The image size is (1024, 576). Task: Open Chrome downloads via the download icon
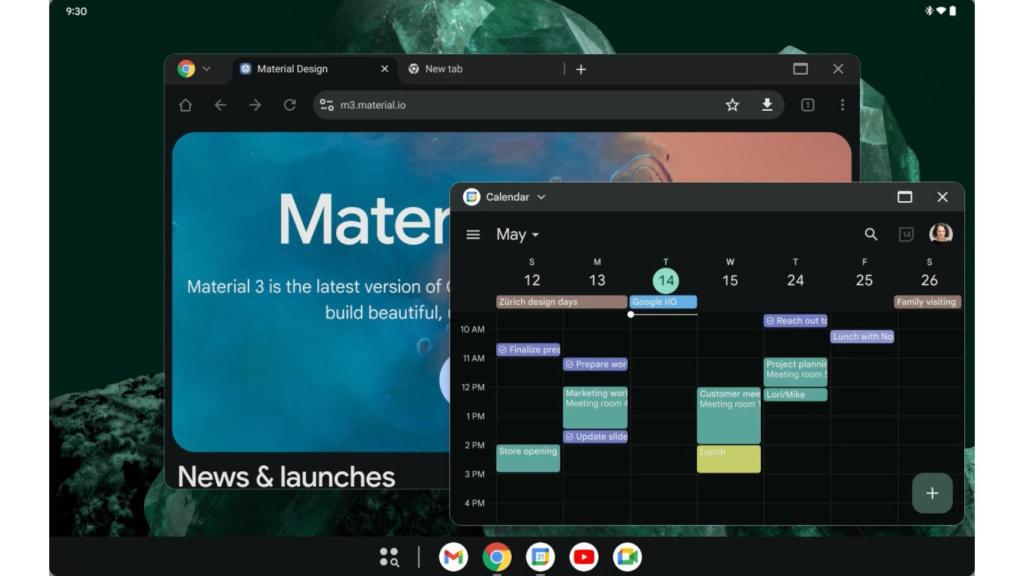(767, 104)
